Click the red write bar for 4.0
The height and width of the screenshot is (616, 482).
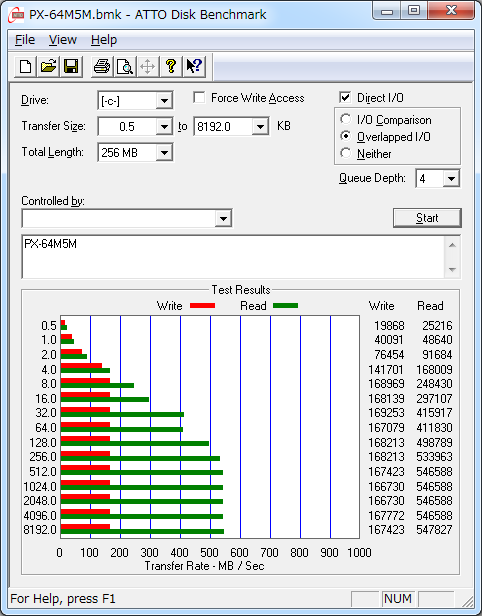(81, 365)
